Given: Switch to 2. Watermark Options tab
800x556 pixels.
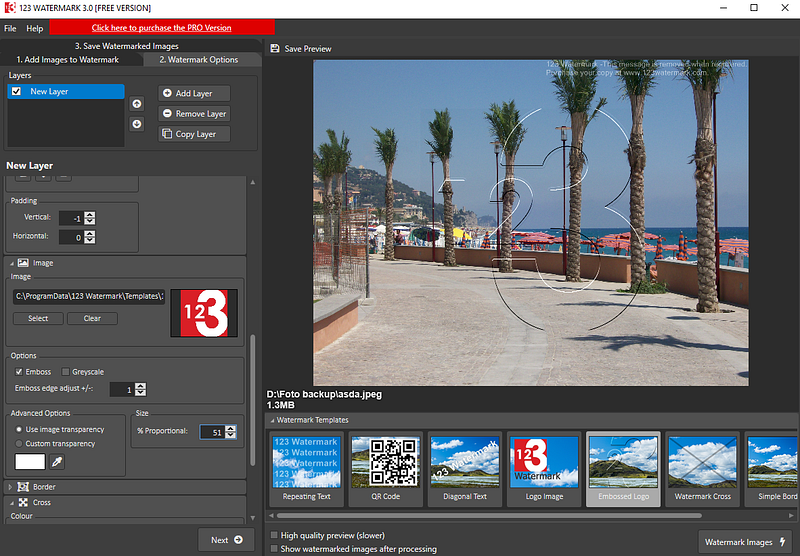Looking at the screenshot, I should click(199, 60).
